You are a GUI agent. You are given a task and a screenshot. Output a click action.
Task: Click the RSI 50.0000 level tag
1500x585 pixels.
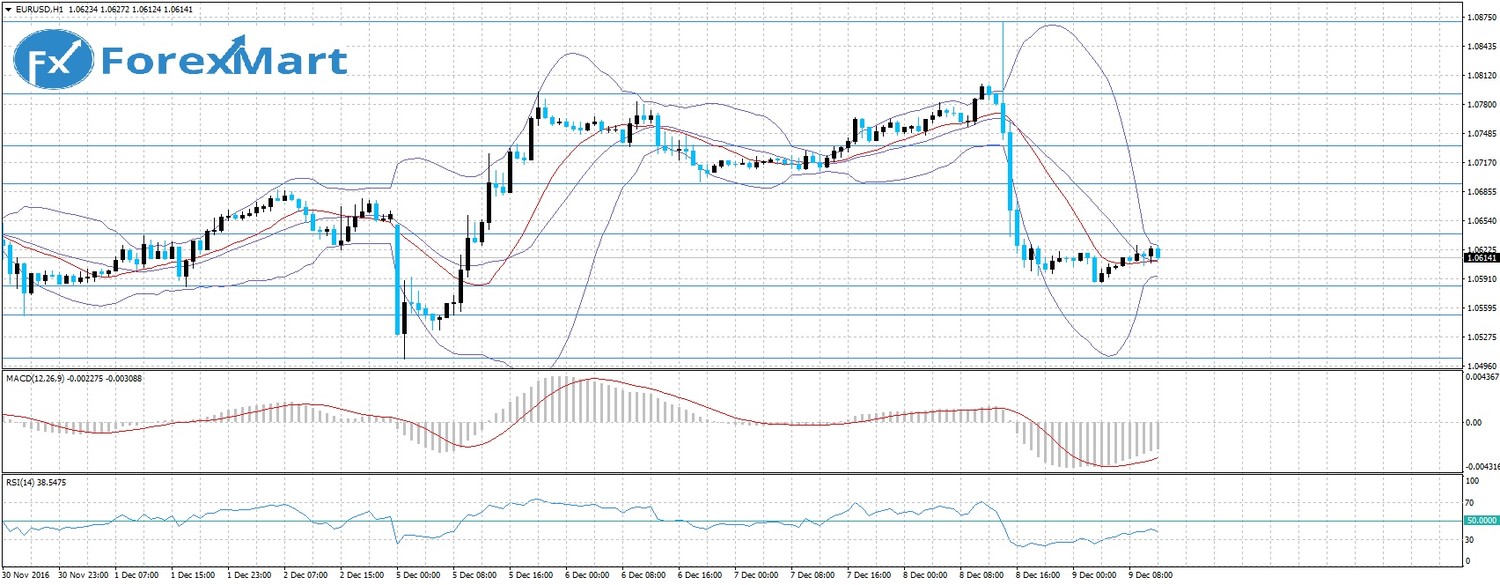(x=1481, y=520)
